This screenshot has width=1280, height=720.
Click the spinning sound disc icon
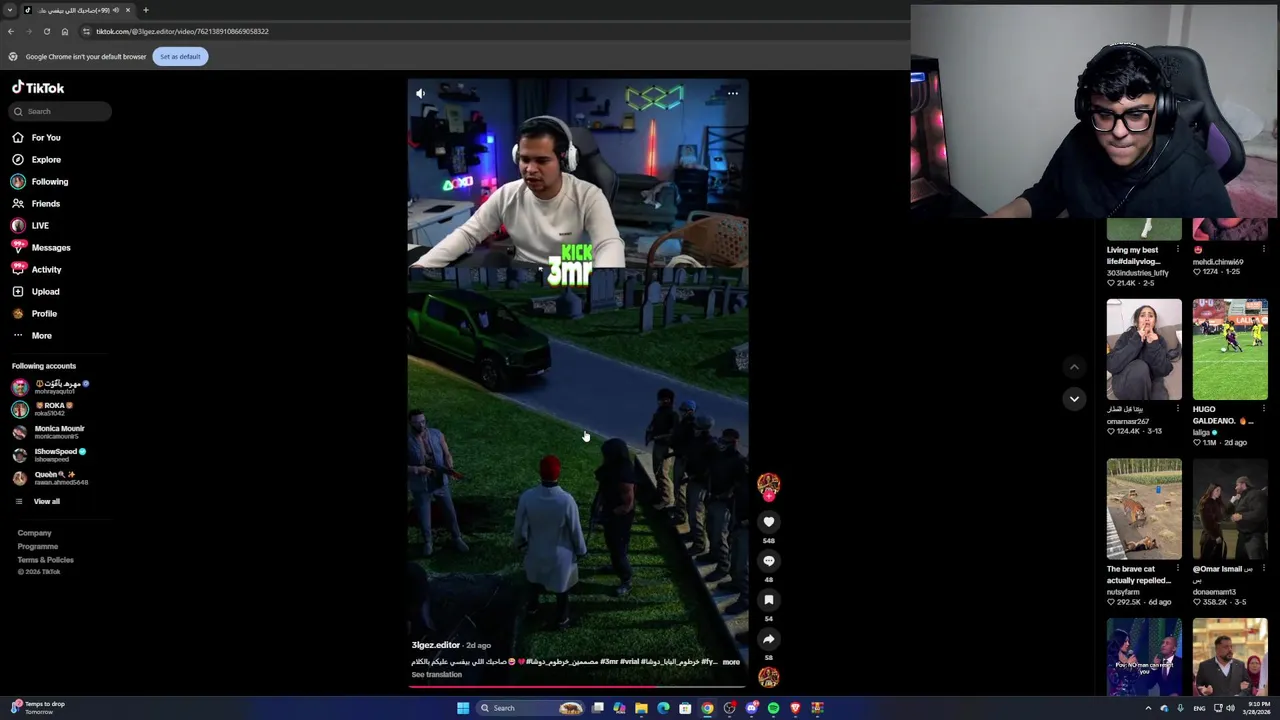coord(769,677)
